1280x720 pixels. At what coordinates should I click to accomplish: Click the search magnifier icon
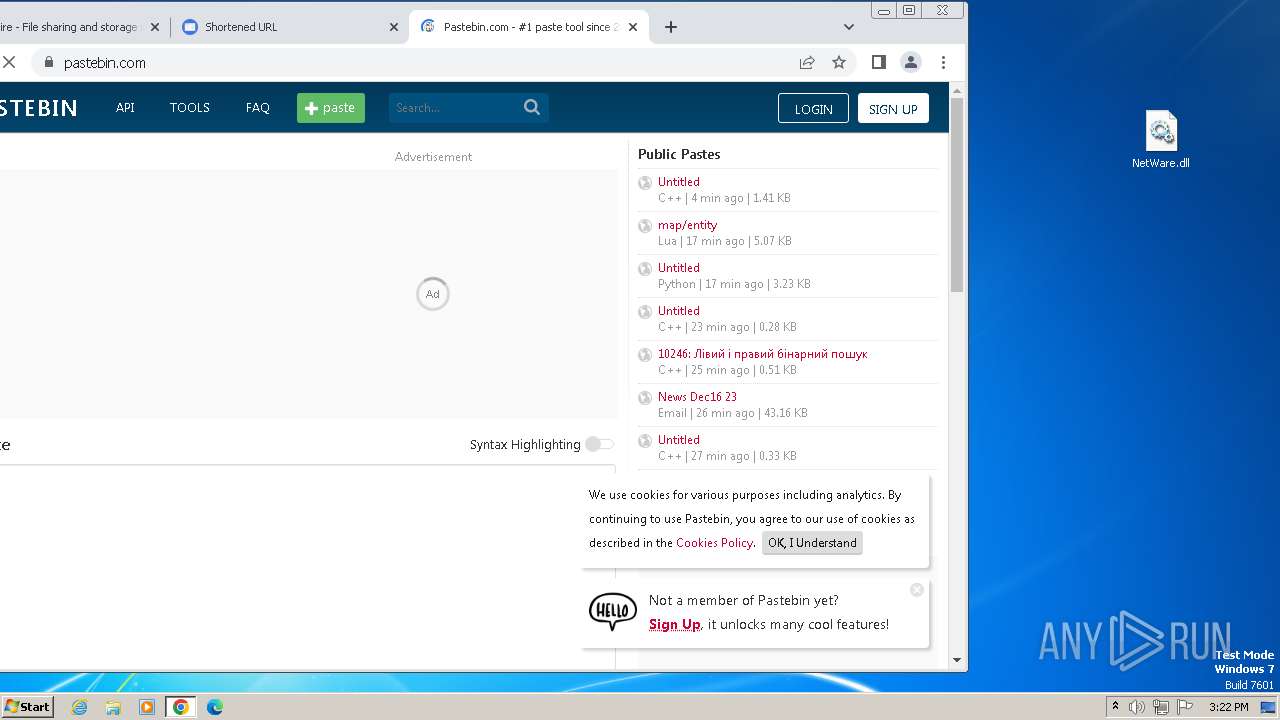pyautogui.click(x=532, y=107)
